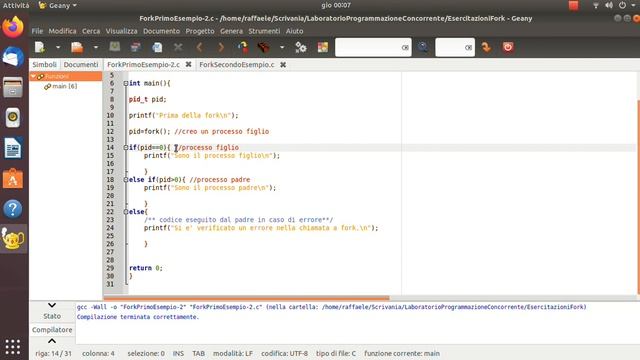Screen dimensions: 640x360
Task: Open the Visualizza menu
Action: click(122, 31)
